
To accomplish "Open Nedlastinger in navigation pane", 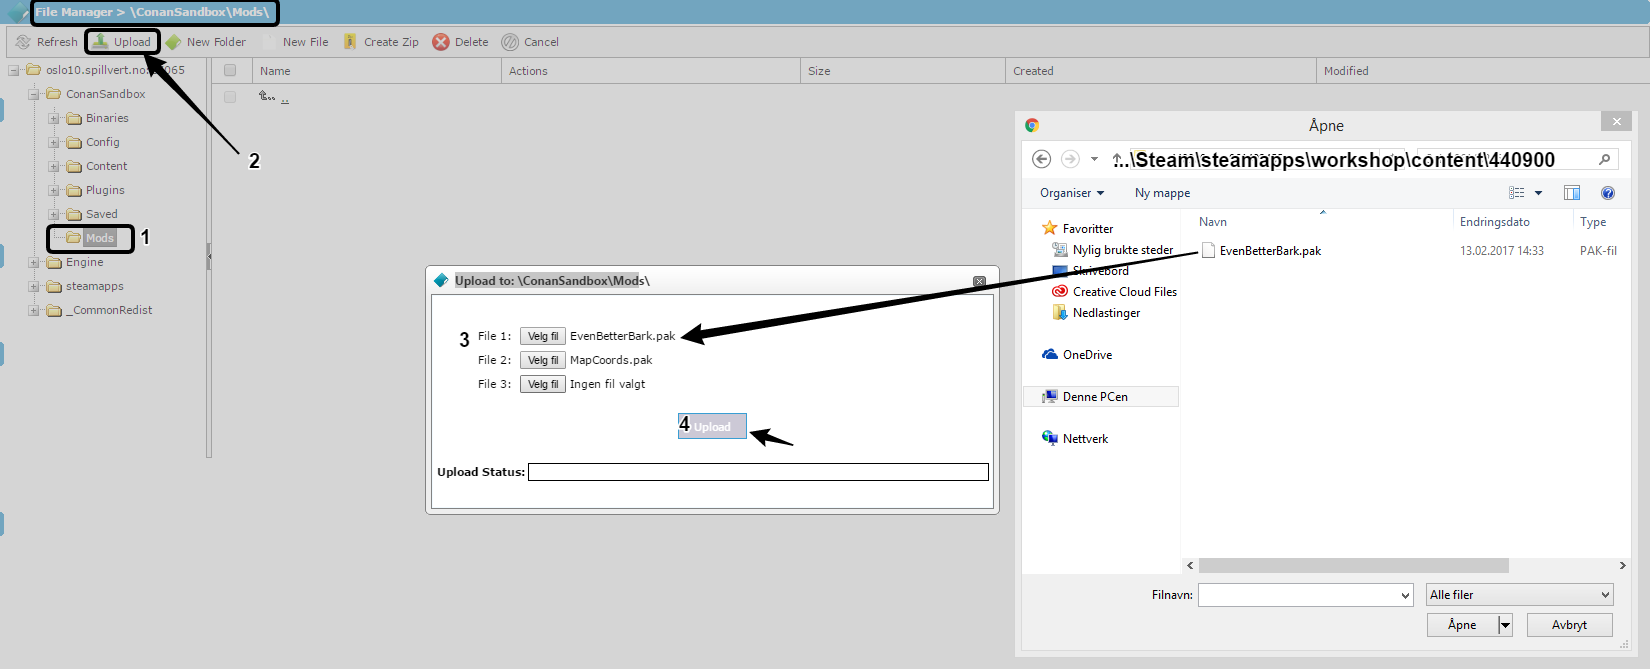I will (x=1106, y=313).
